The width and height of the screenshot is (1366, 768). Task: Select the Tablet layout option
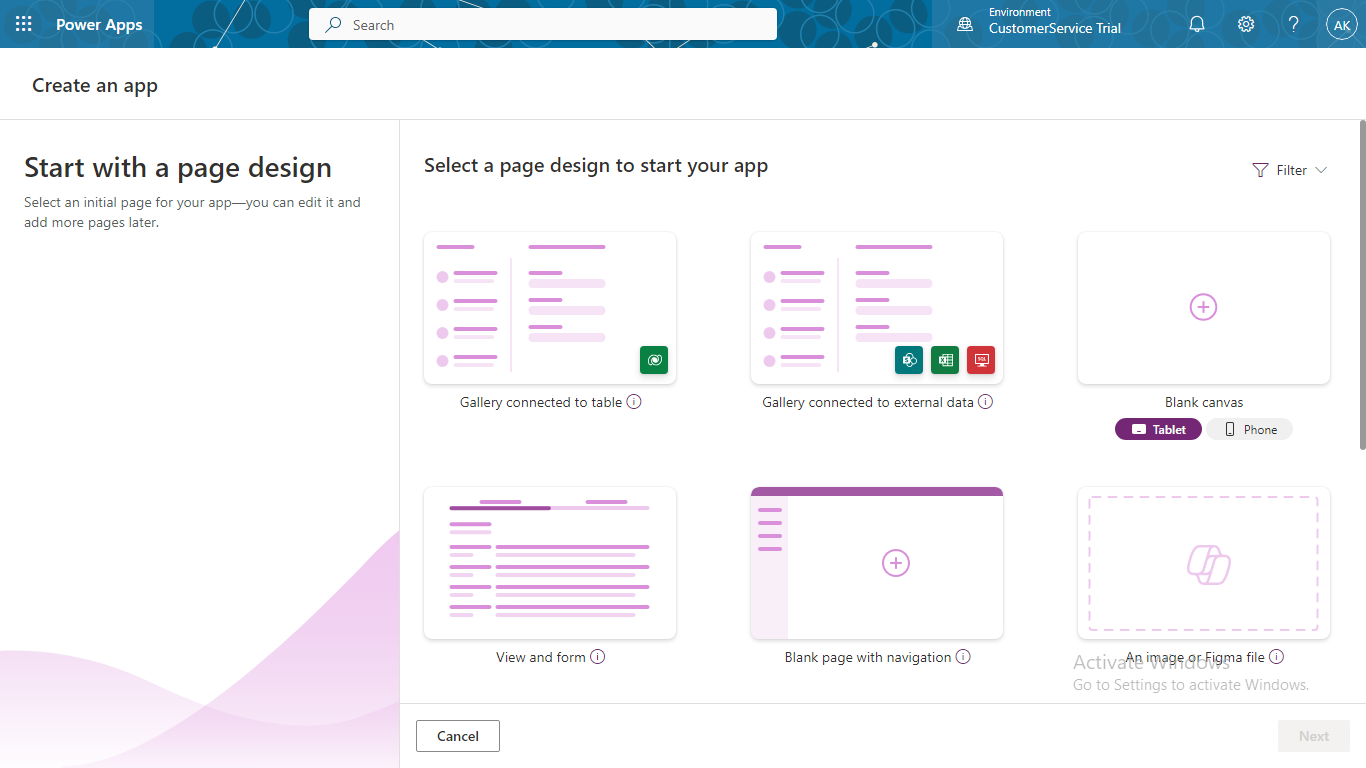[x=1158, y=429]
